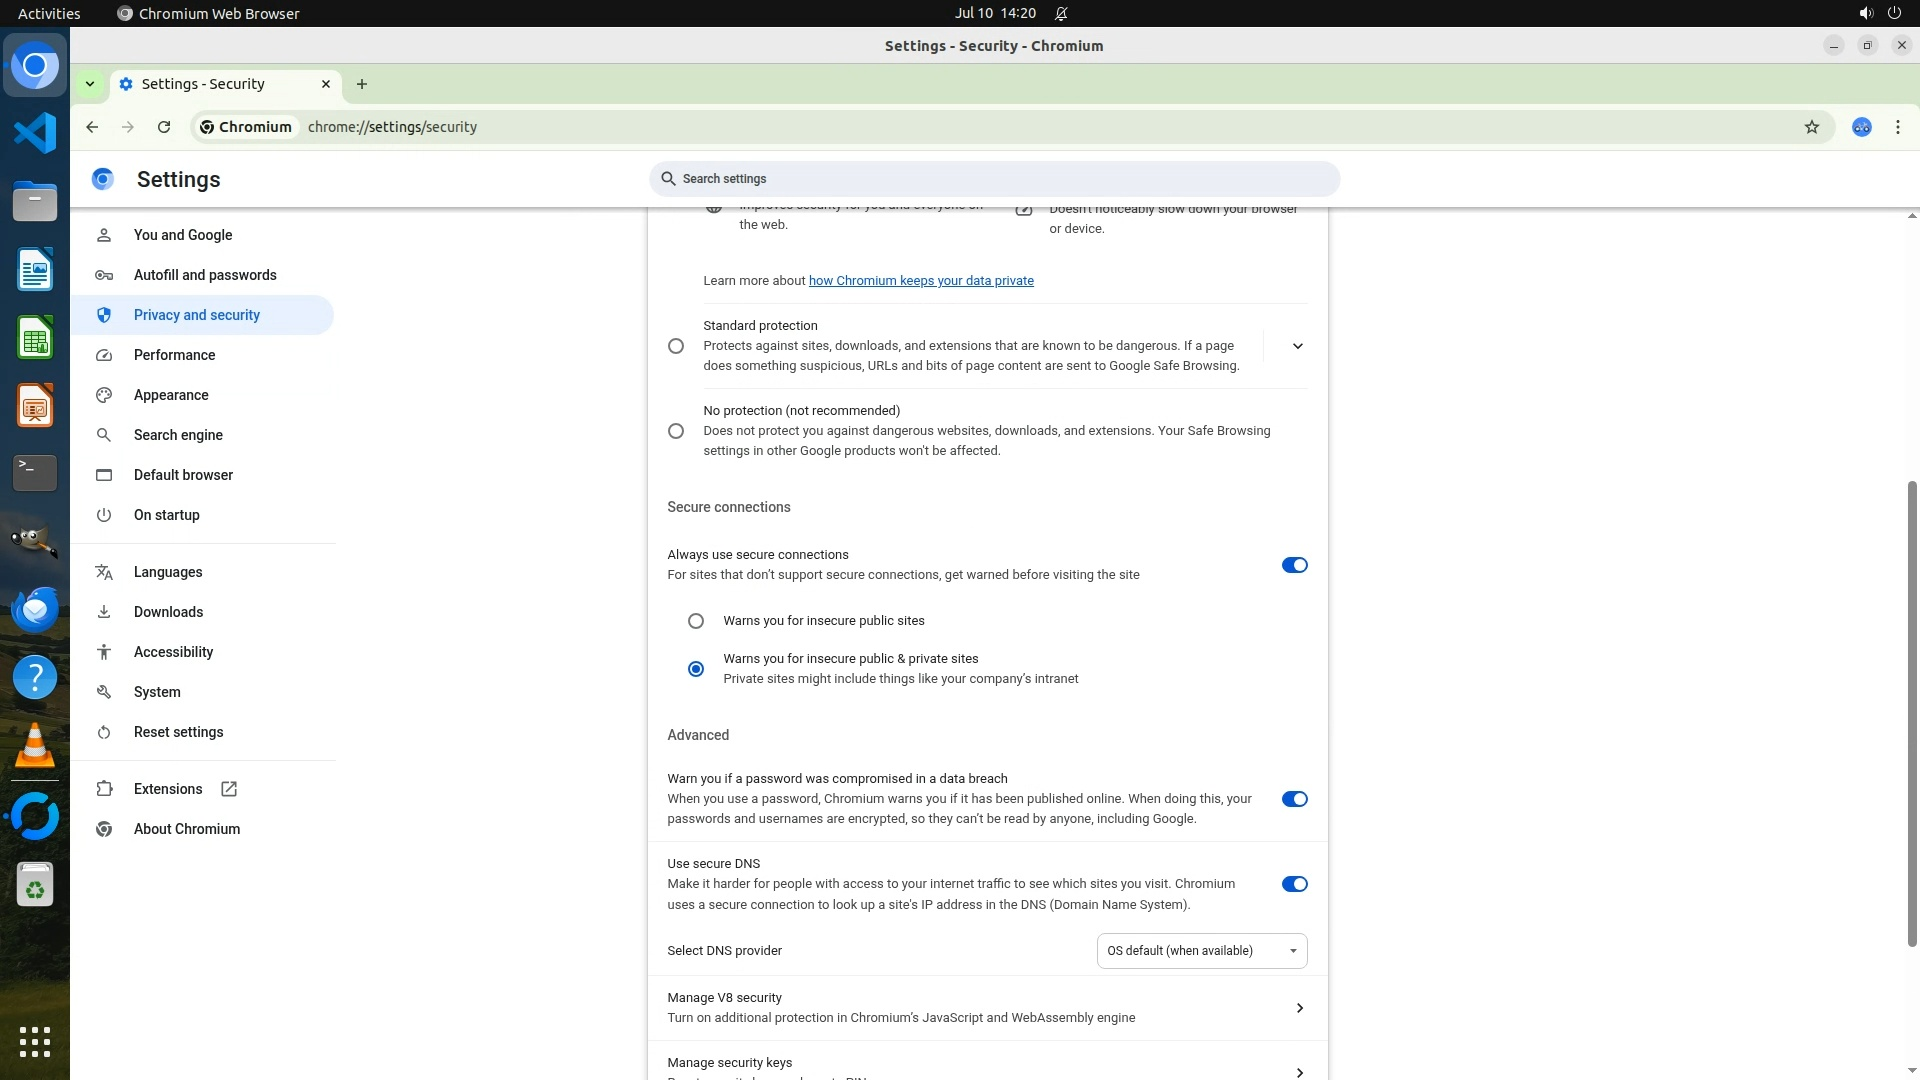Viewport: 1920px width, 1080px height.
Task: Open a new tab with plus icon
Action: pyautogui.click(x=362, y=84)
